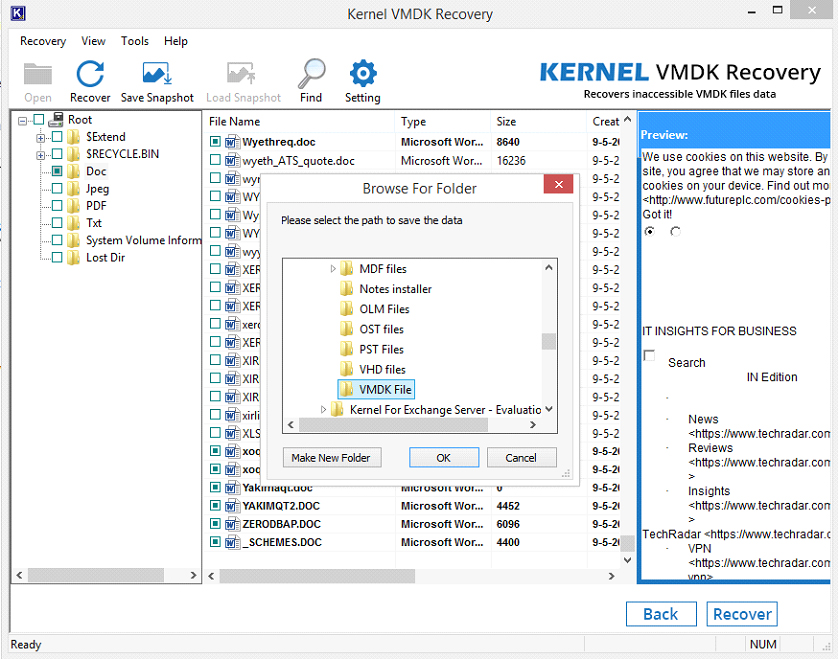The image size is (838, 659).
Task: Click Word icon of Wyethreq.doc
Action: coord(232,142)
